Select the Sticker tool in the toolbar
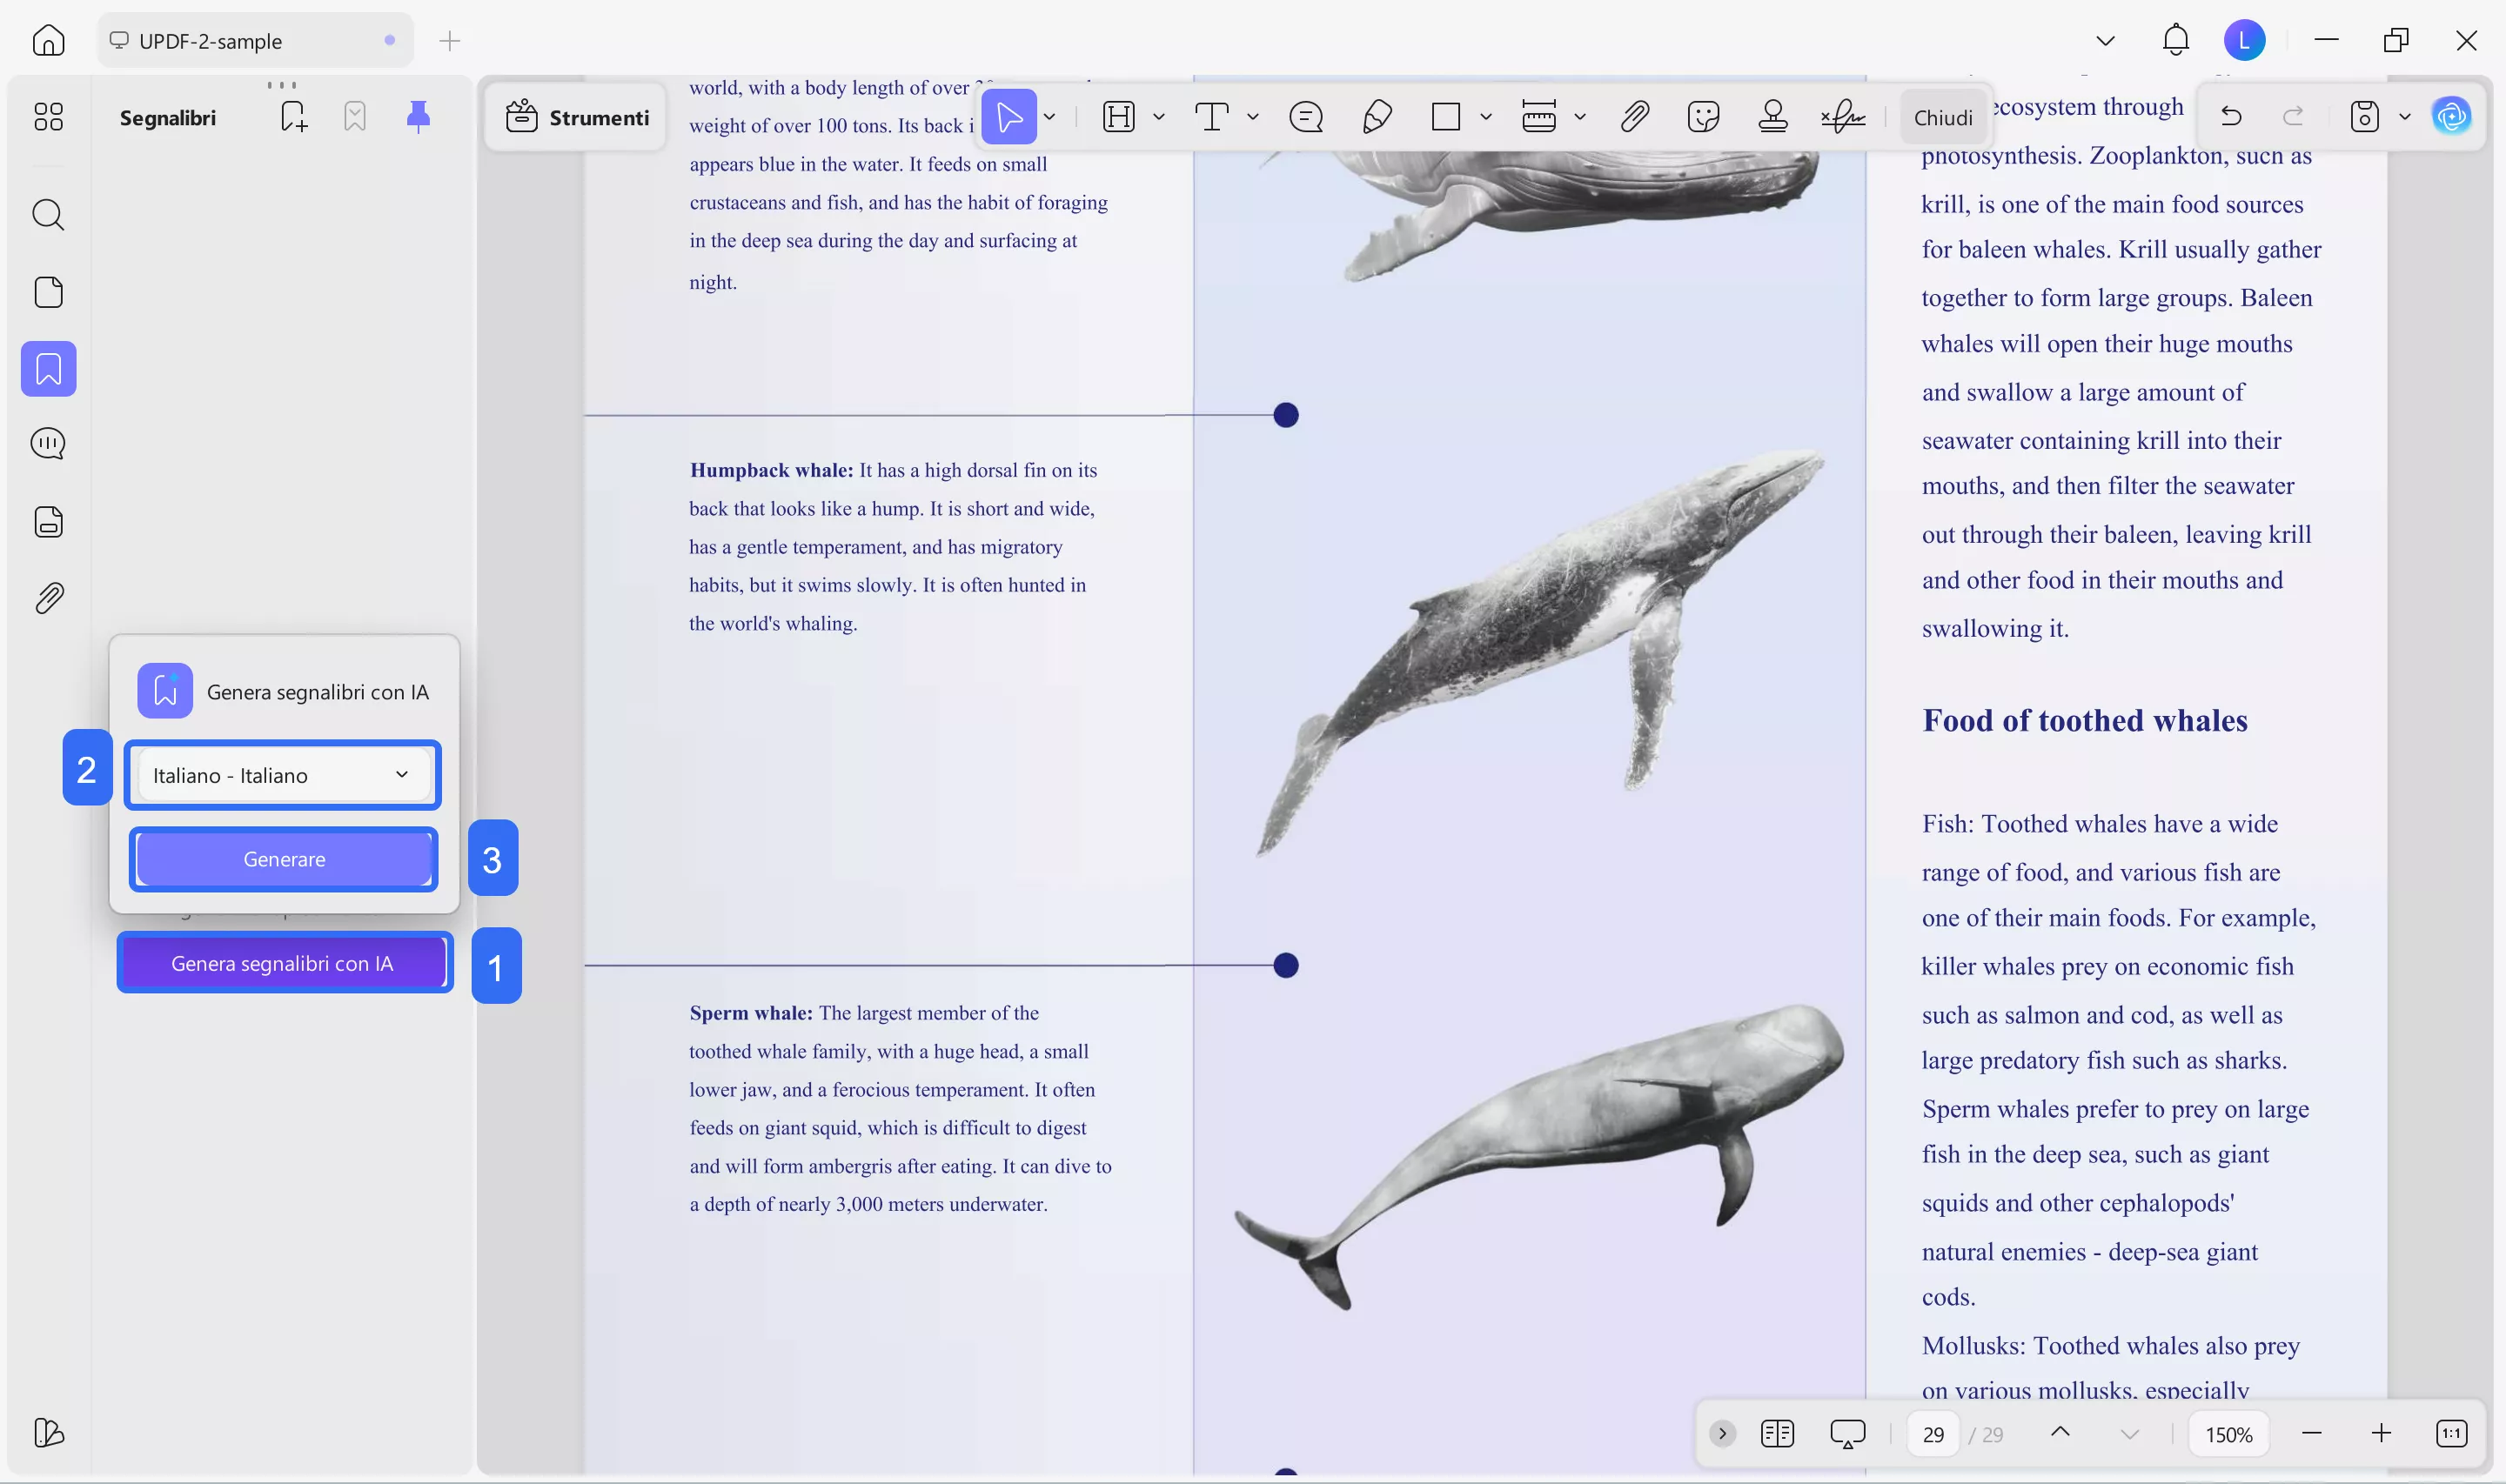This screenshot has height=1484, width=2506. click(1703, 117)
